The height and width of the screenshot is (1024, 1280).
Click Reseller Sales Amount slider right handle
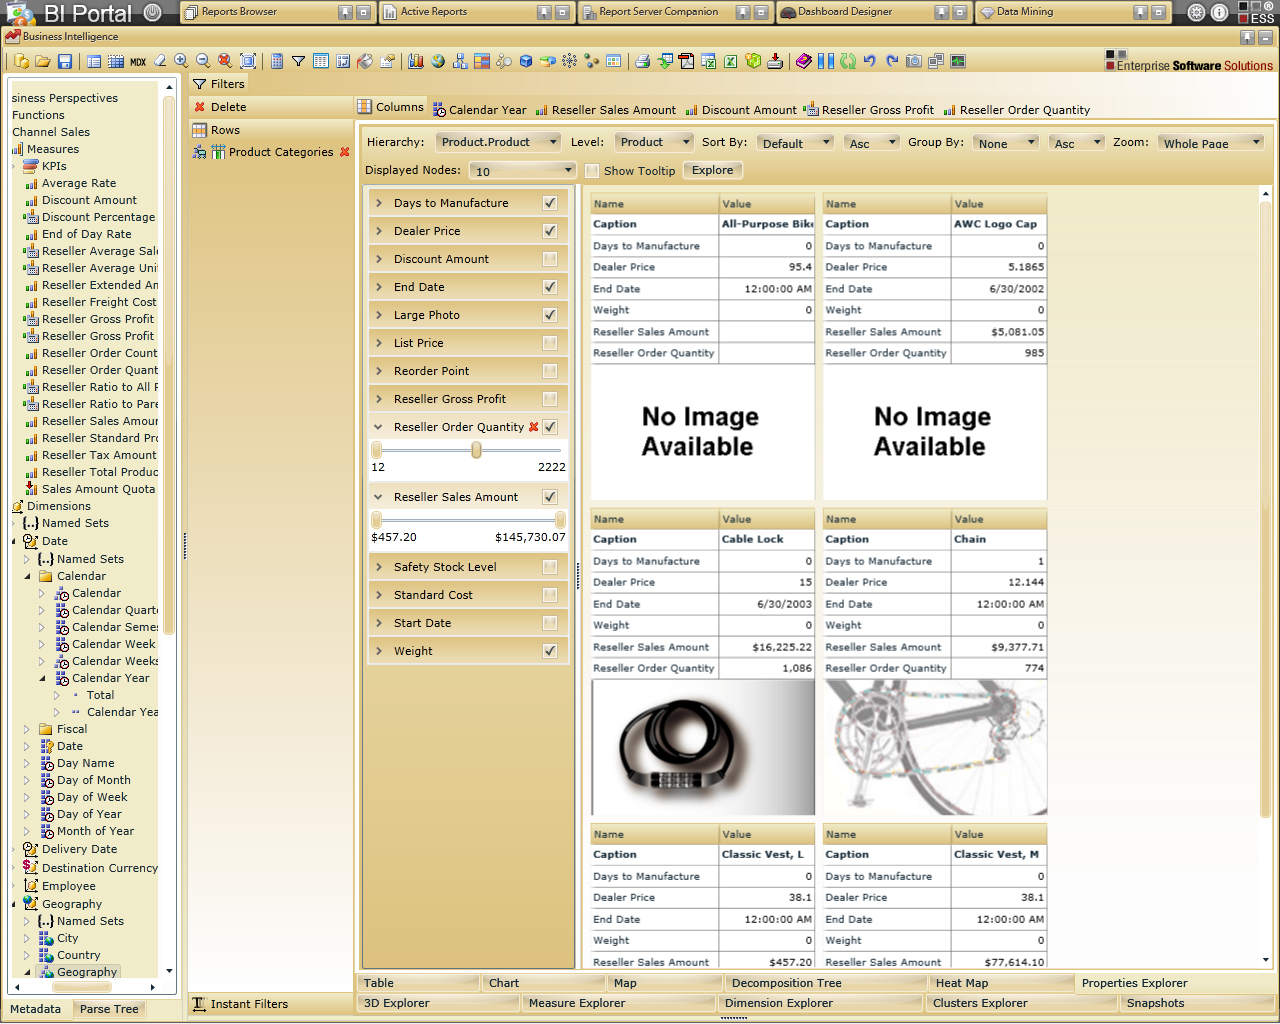560,520
